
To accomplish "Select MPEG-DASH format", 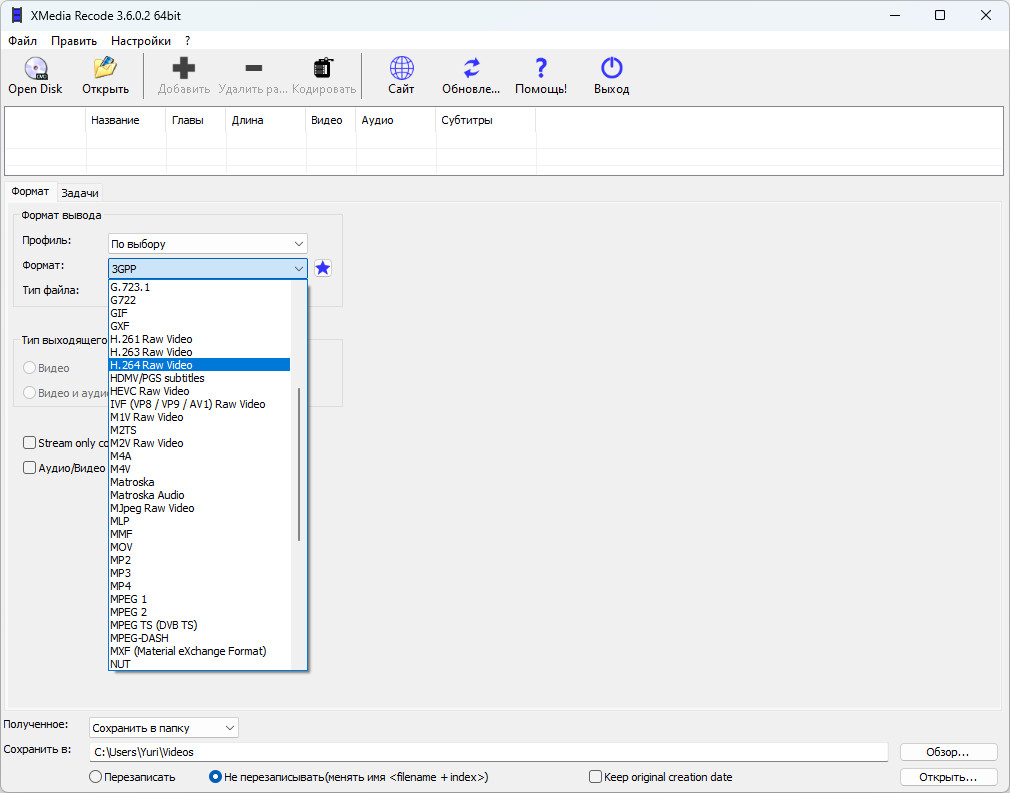I will [200, 638].
